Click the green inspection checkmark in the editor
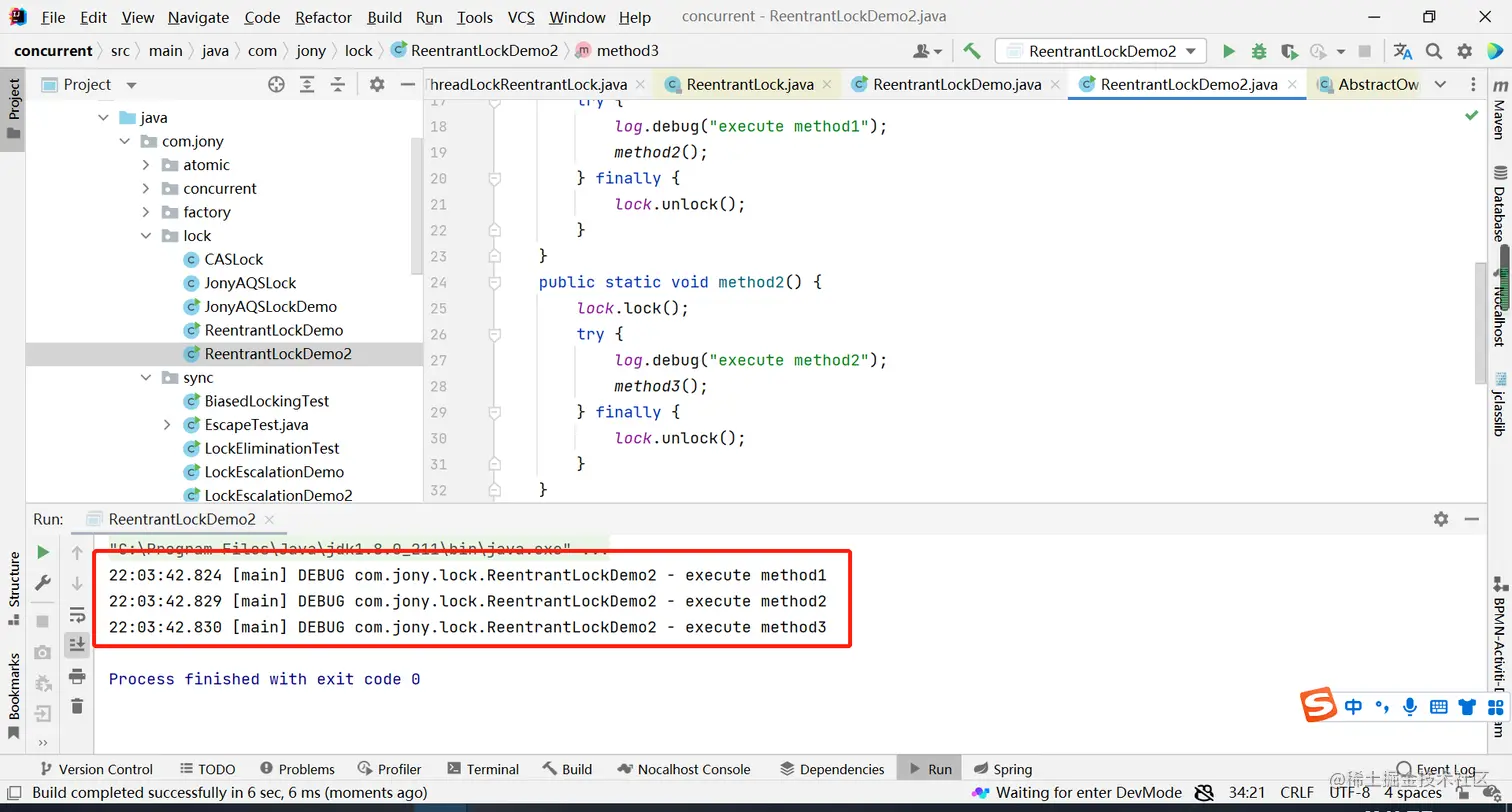The width and height of the screenshot is (1512, 812). (1471, 116)
